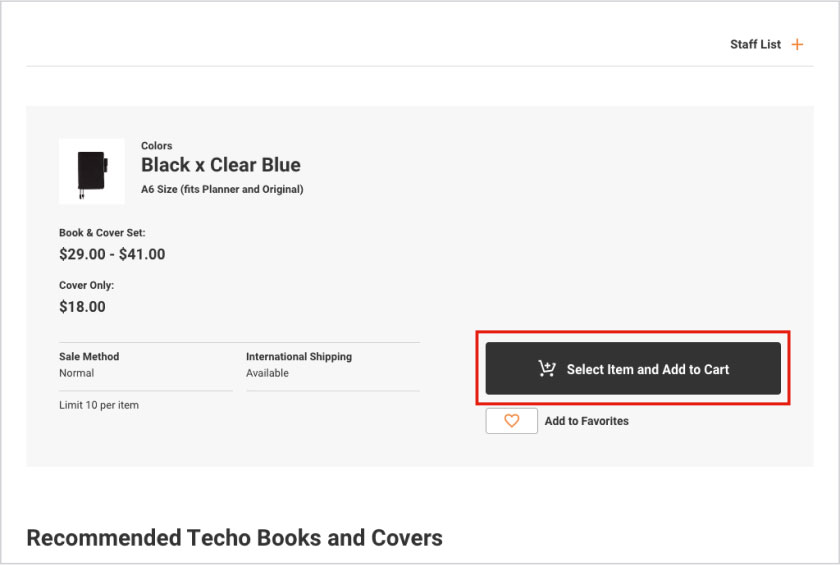
Task: Click the Staff List label
Action: [755, 45]
